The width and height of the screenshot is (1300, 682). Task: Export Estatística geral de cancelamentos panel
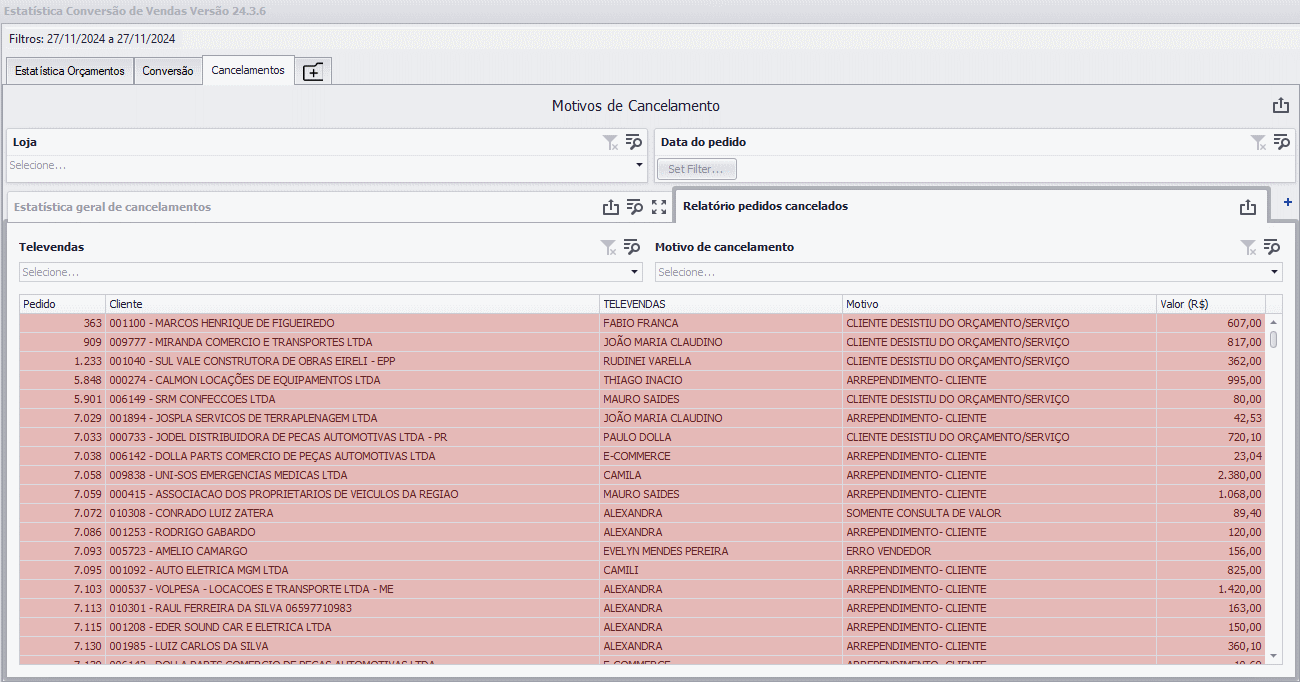[611, 207]
